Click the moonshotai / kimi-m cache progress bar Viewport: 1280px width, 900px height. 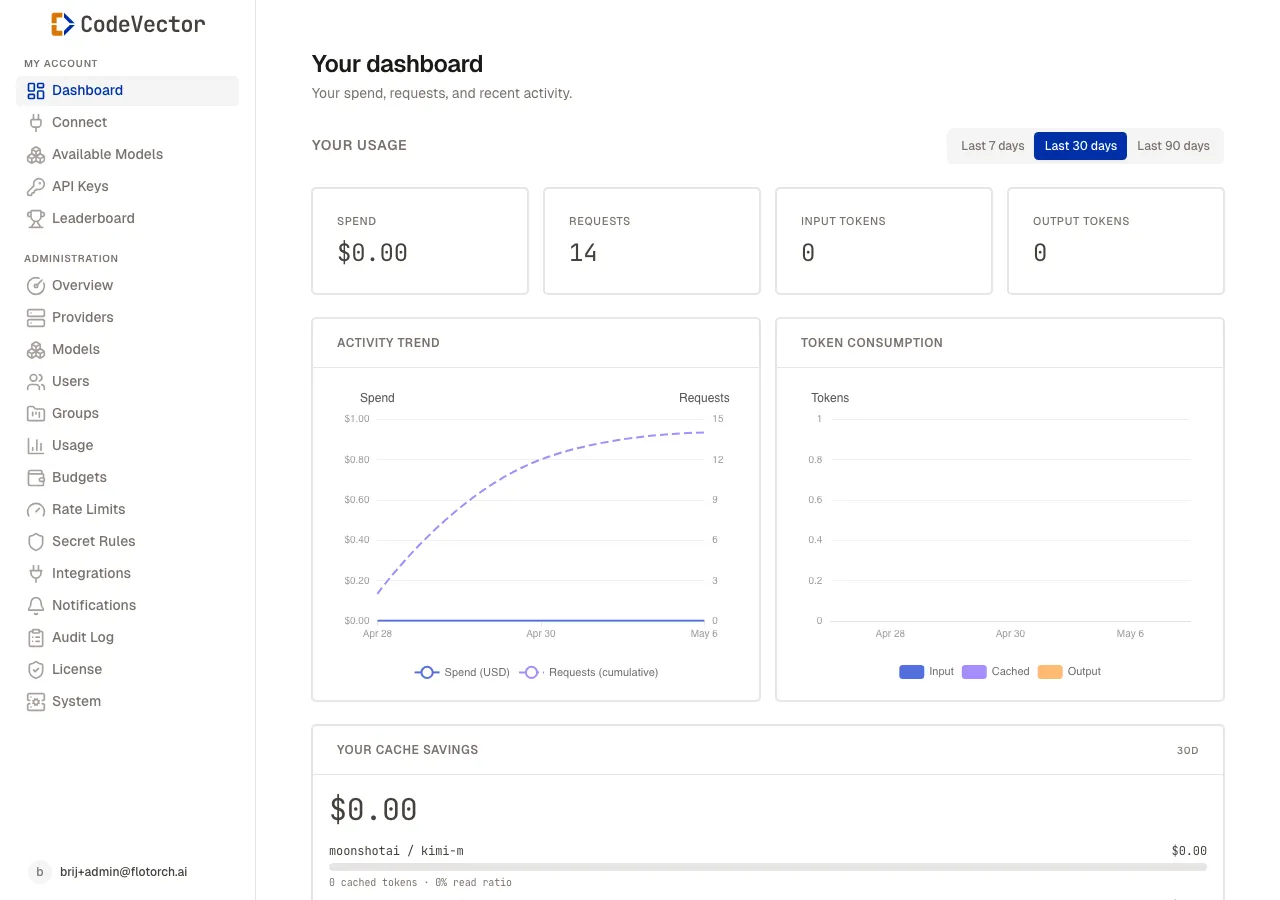tap(768, 867)
